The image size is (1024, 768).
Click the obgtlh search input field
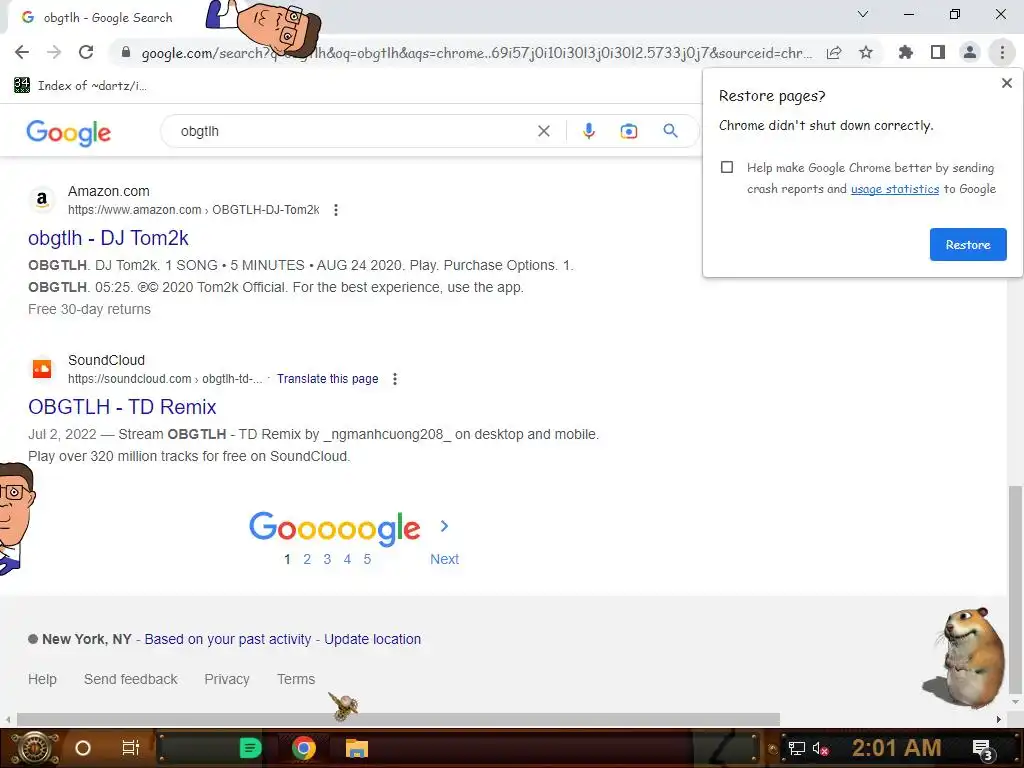pyautogui.click(x=353, y=131)
